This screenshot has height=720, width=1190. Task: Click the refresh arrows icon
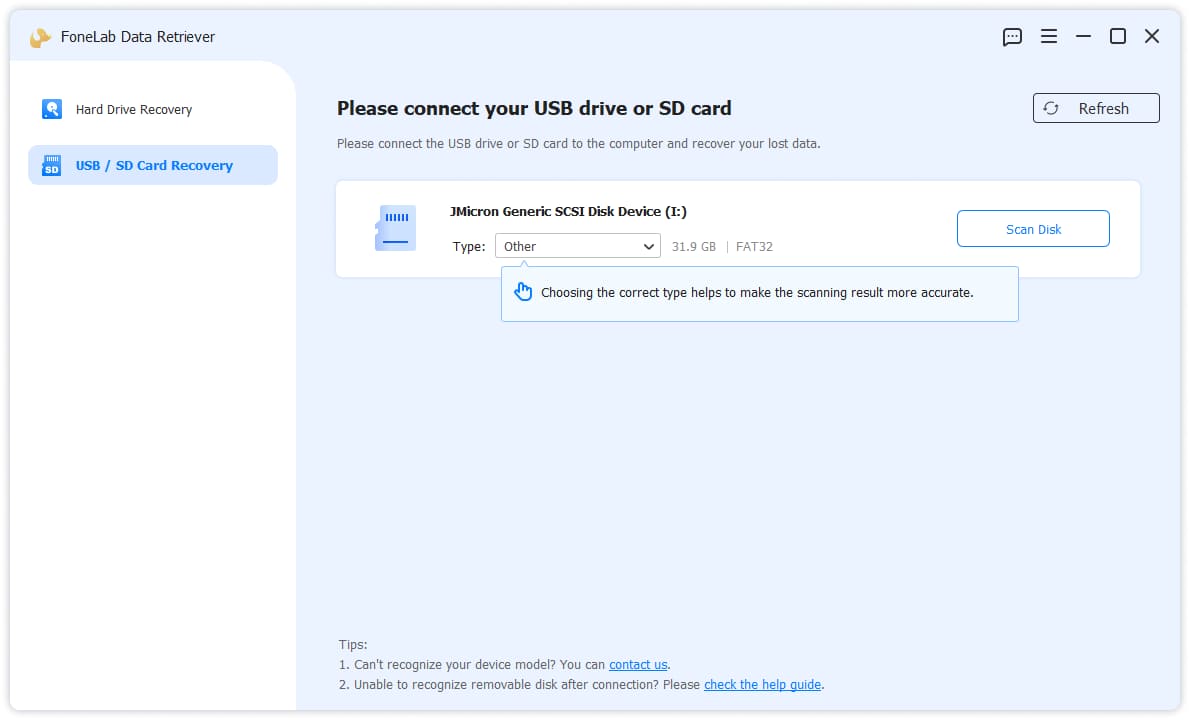pyautogui.click(x=1050, y=108)
